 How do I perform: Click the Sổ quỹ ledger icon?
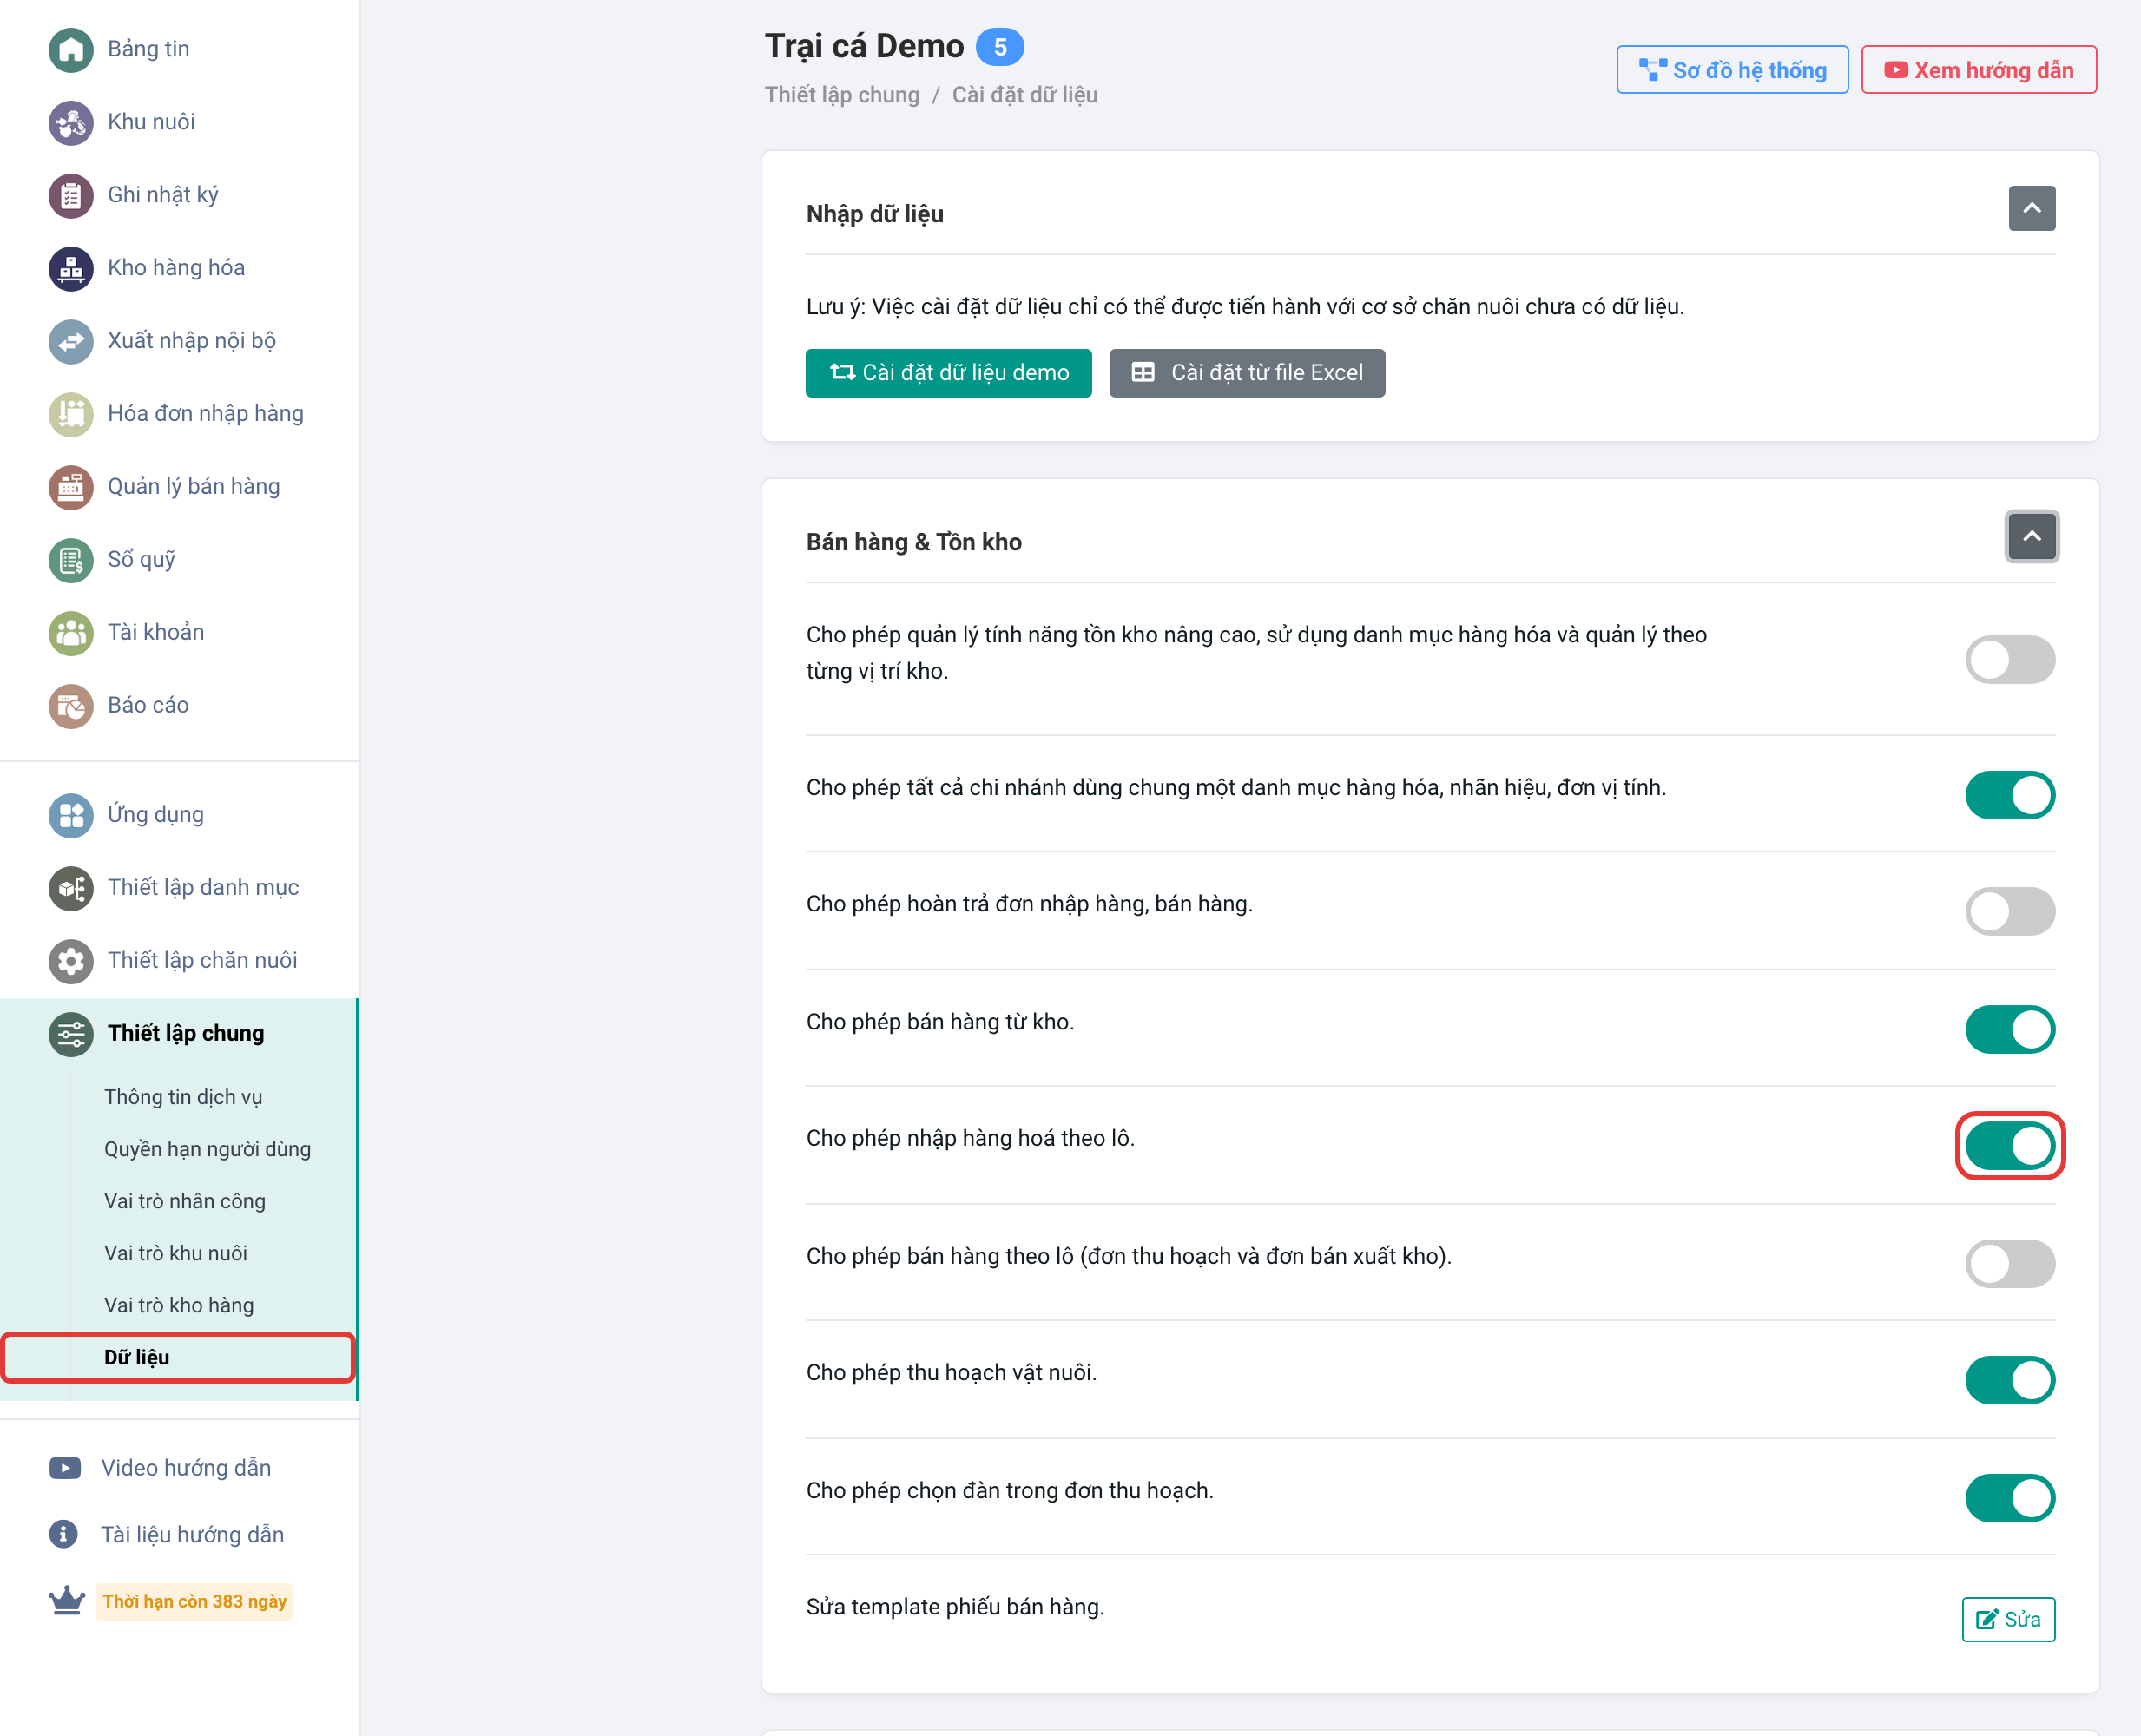point(71,560)
